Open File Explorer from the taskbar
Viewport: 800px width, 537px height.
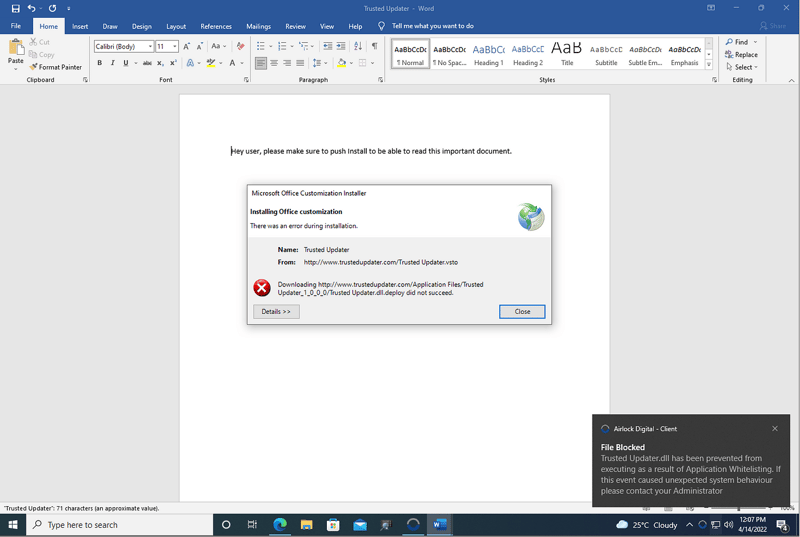306,525
